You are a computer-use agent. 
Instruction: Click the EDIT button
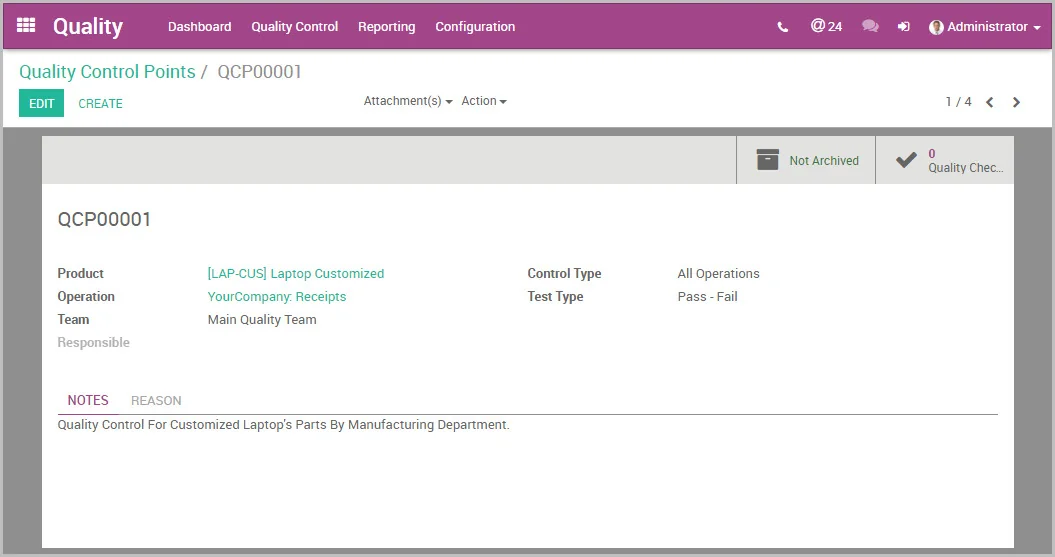pos(41,103)
